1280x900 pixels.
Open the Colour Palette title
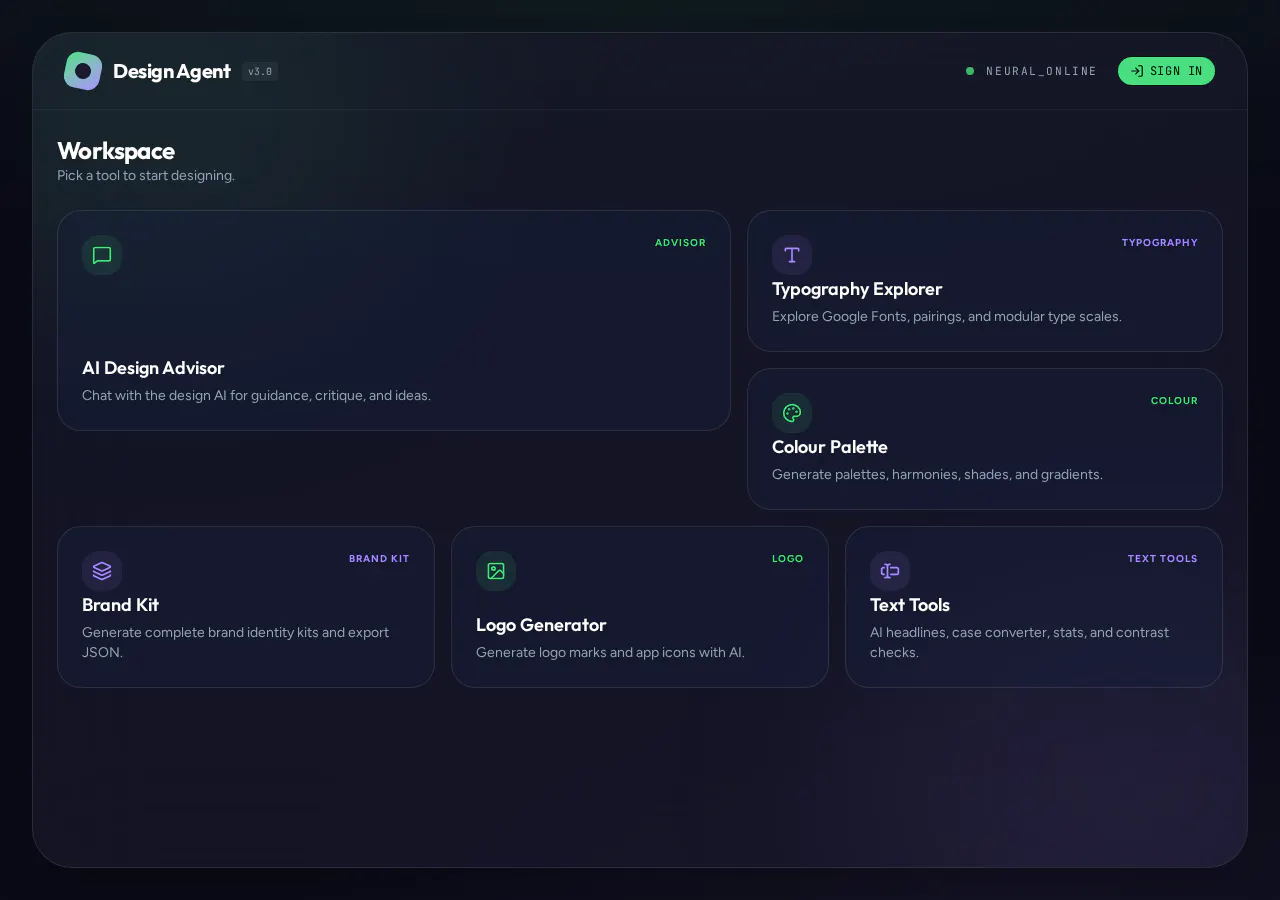830,447
